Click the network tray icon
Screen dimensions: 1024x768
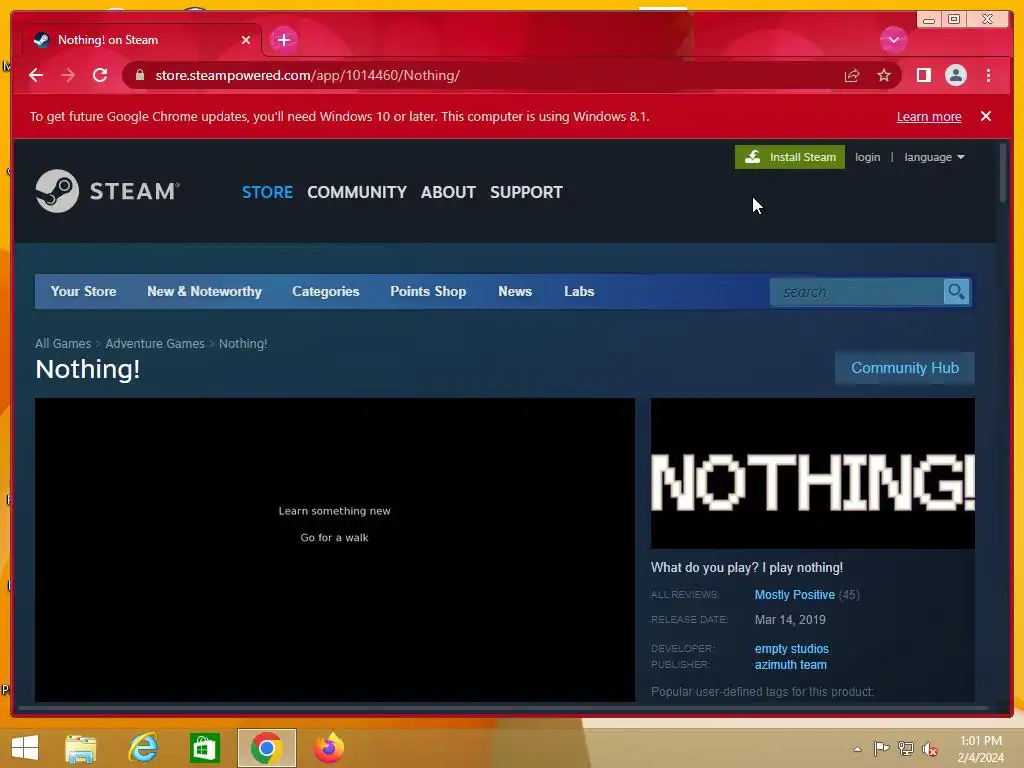[x=906, y=748]
